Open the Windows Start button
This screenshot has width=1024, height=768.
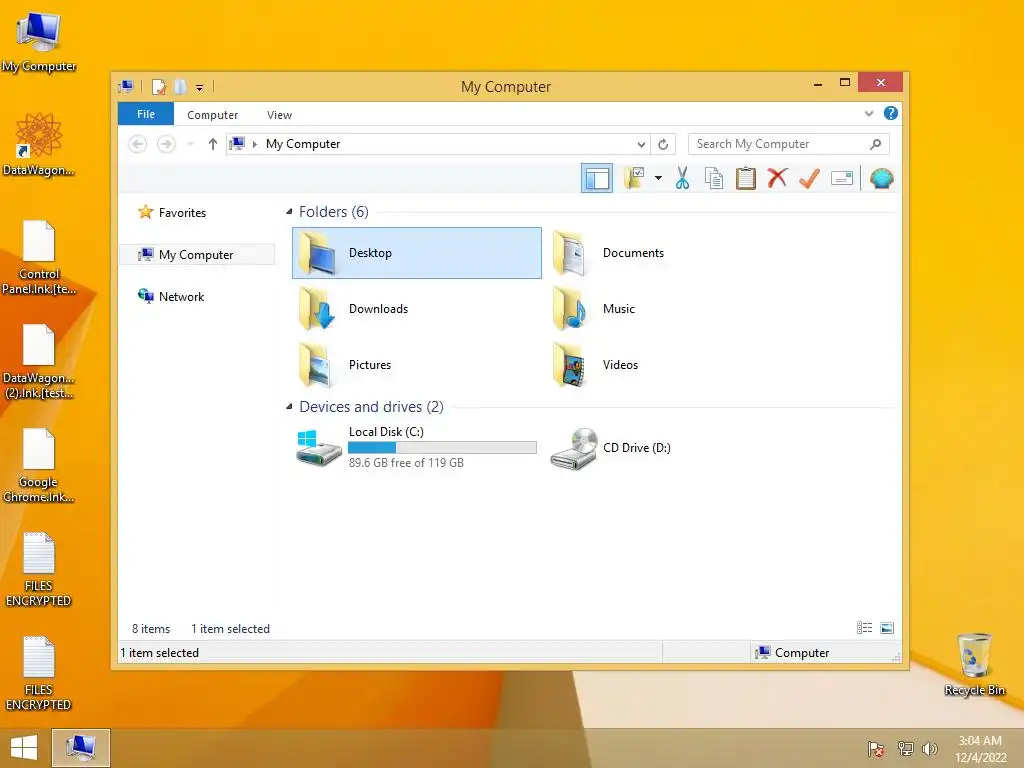(x=24, y=748)
